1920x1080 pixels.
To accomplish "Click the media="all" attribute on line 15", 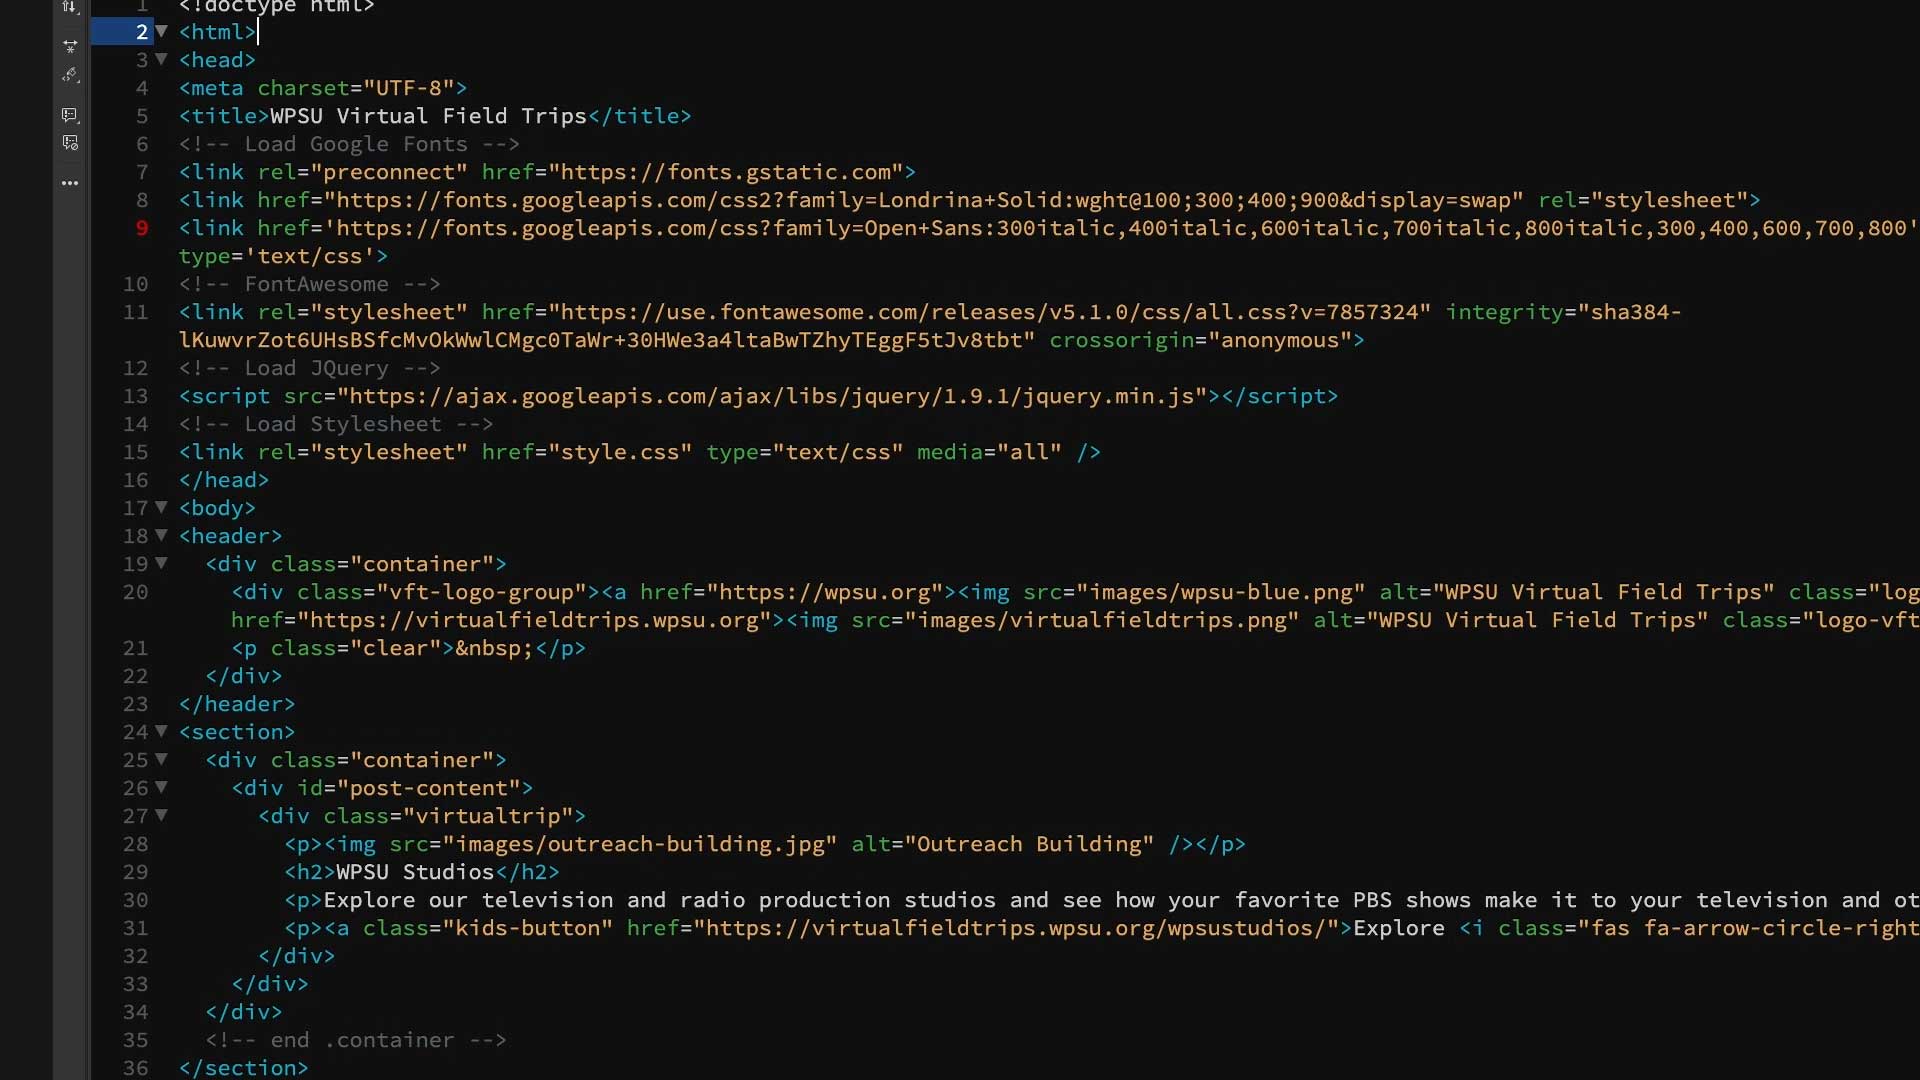I will tap(989, 452).
